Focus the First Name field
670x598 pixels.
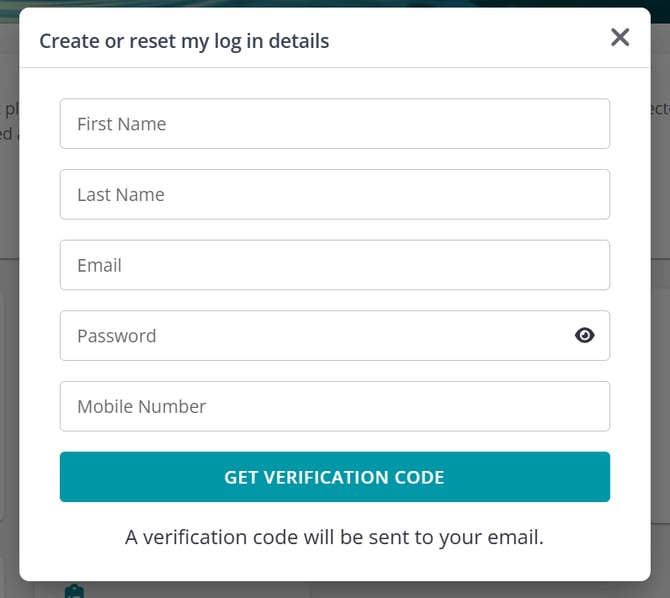(334, 124)
